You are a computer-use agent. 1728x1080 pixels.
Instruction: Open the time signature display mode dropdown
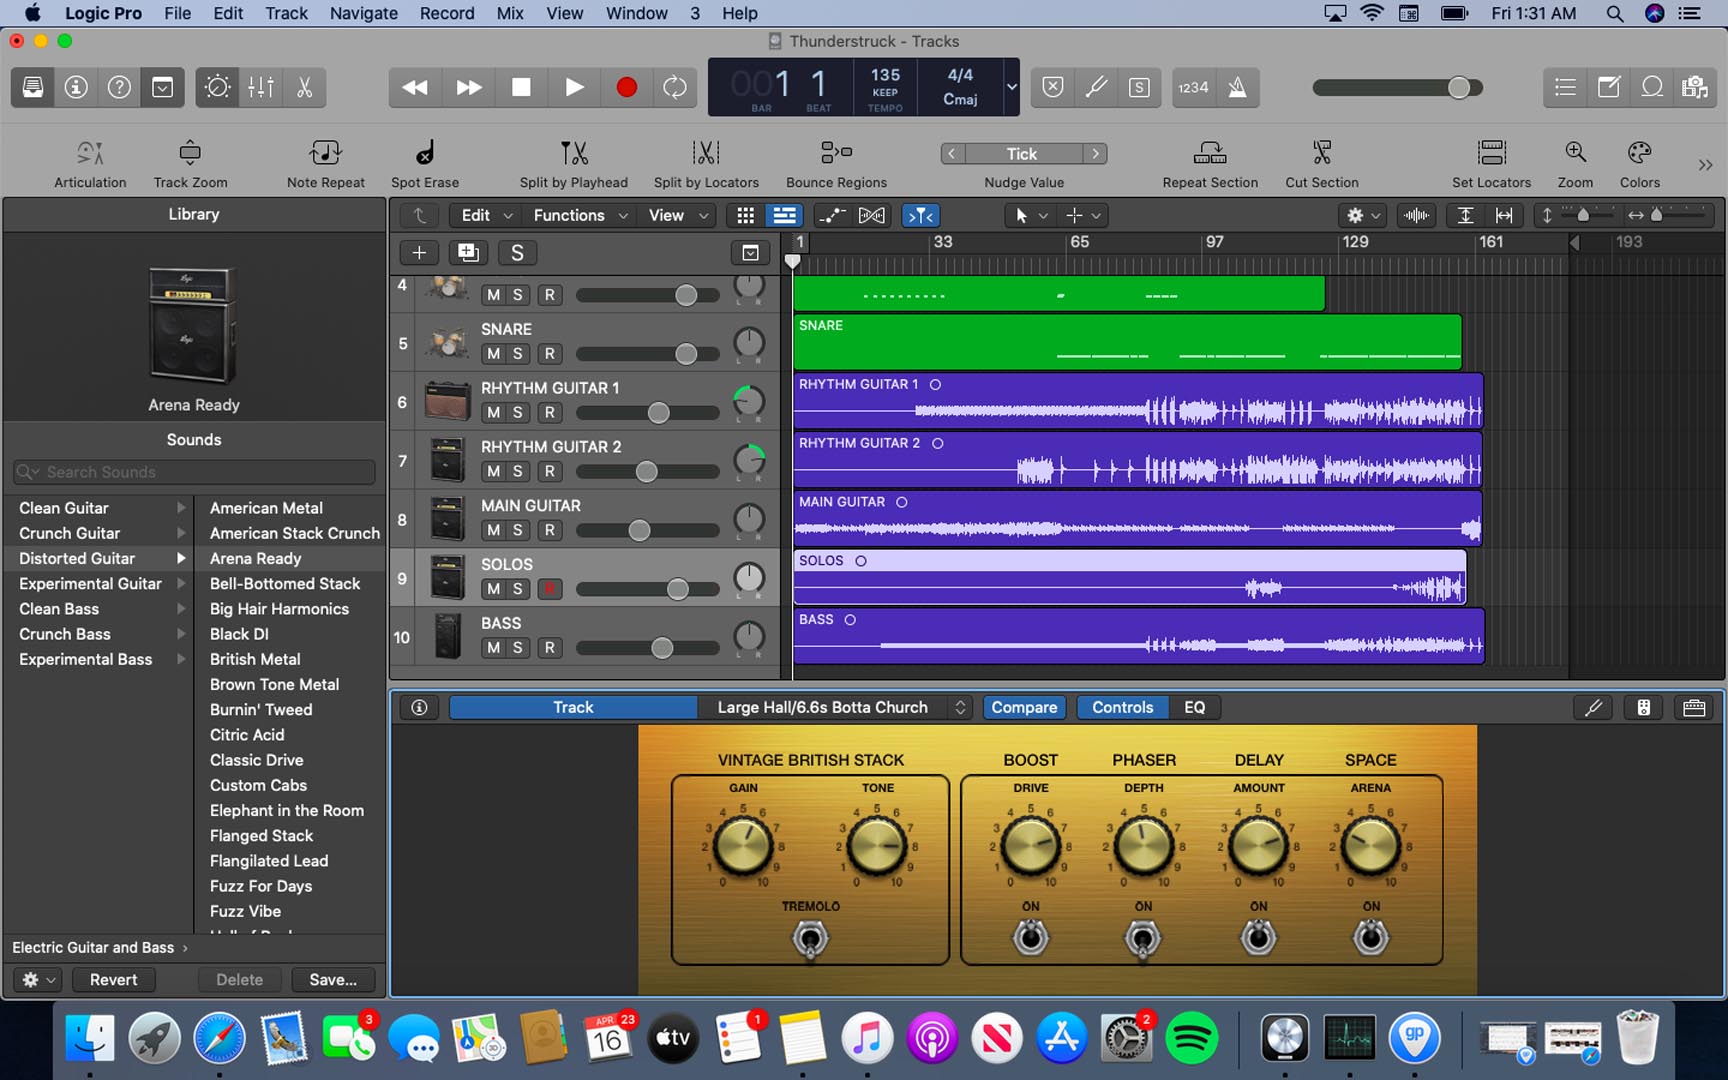[x=1011, y=87]
